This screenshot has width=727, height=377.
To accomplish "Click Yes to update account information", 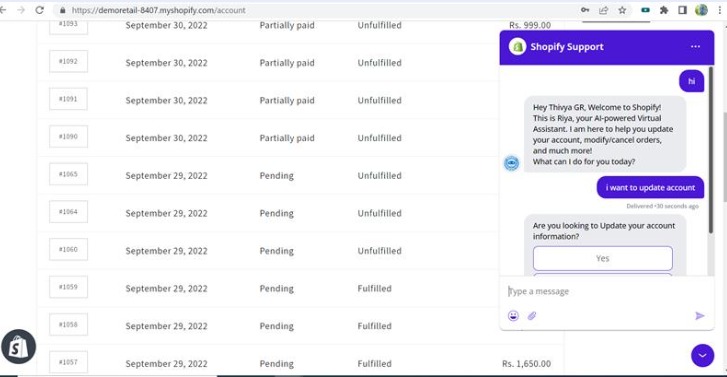I will [602, 258].
